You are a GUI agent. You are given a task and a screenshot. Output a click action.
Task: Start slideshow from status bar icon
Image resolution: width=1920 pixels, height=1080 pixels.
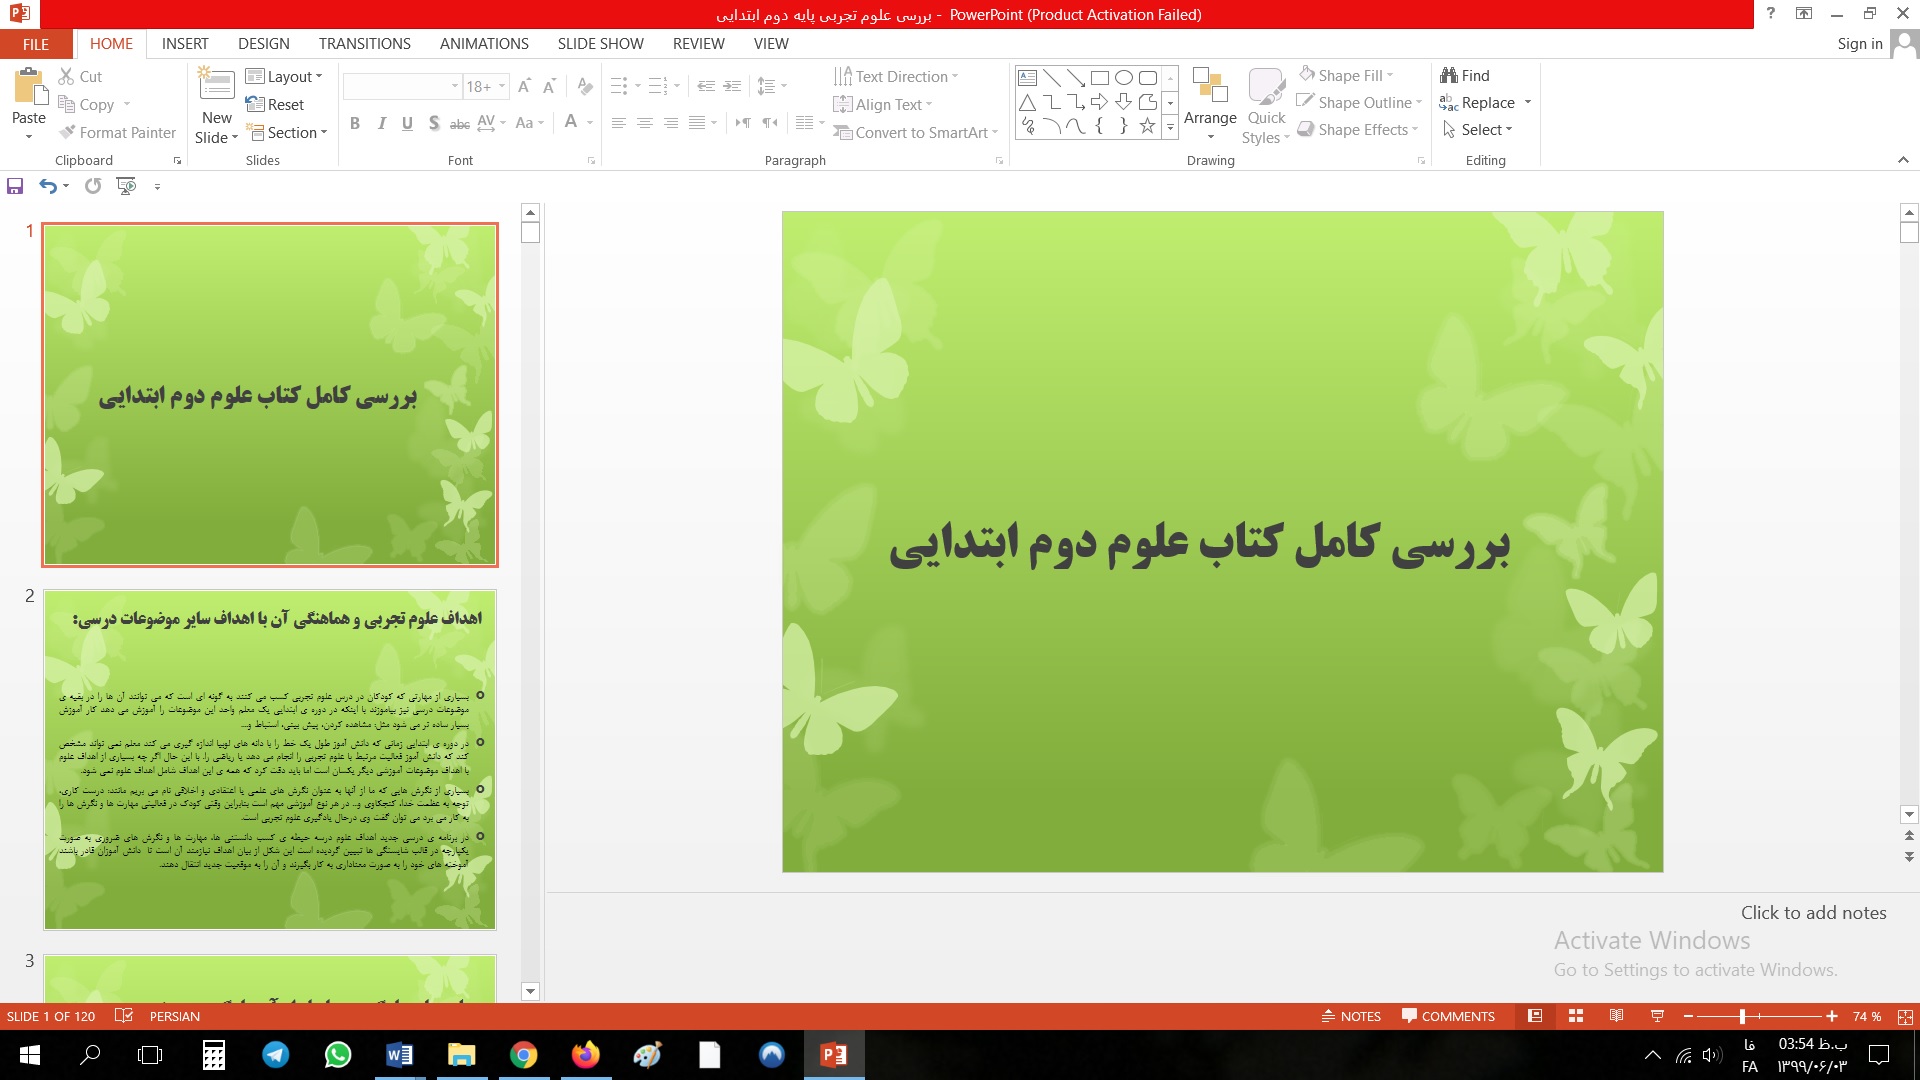click(1657, 1016)
